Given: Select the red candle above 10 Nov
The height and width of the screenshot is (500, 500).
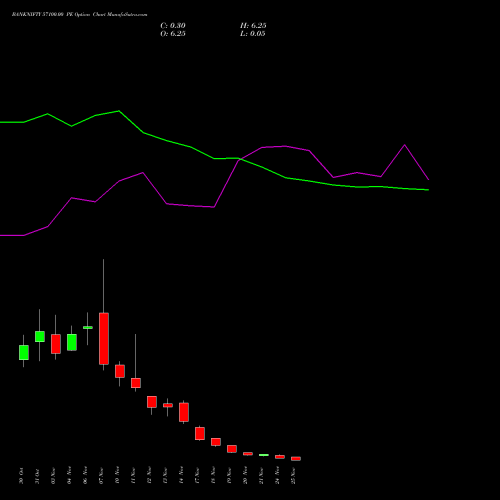Looking at the screenshot, I should coord(120,371).
